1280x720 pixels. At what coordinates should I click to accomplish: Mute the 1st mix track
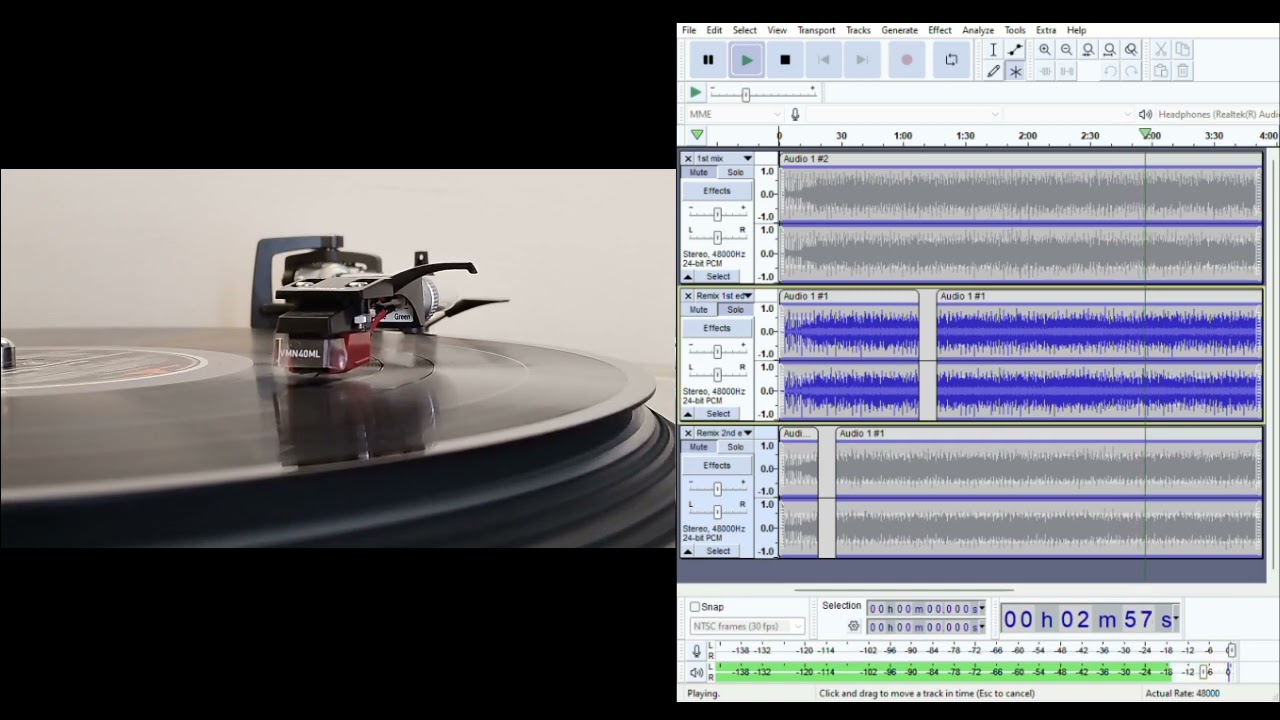tap(698, 172)
